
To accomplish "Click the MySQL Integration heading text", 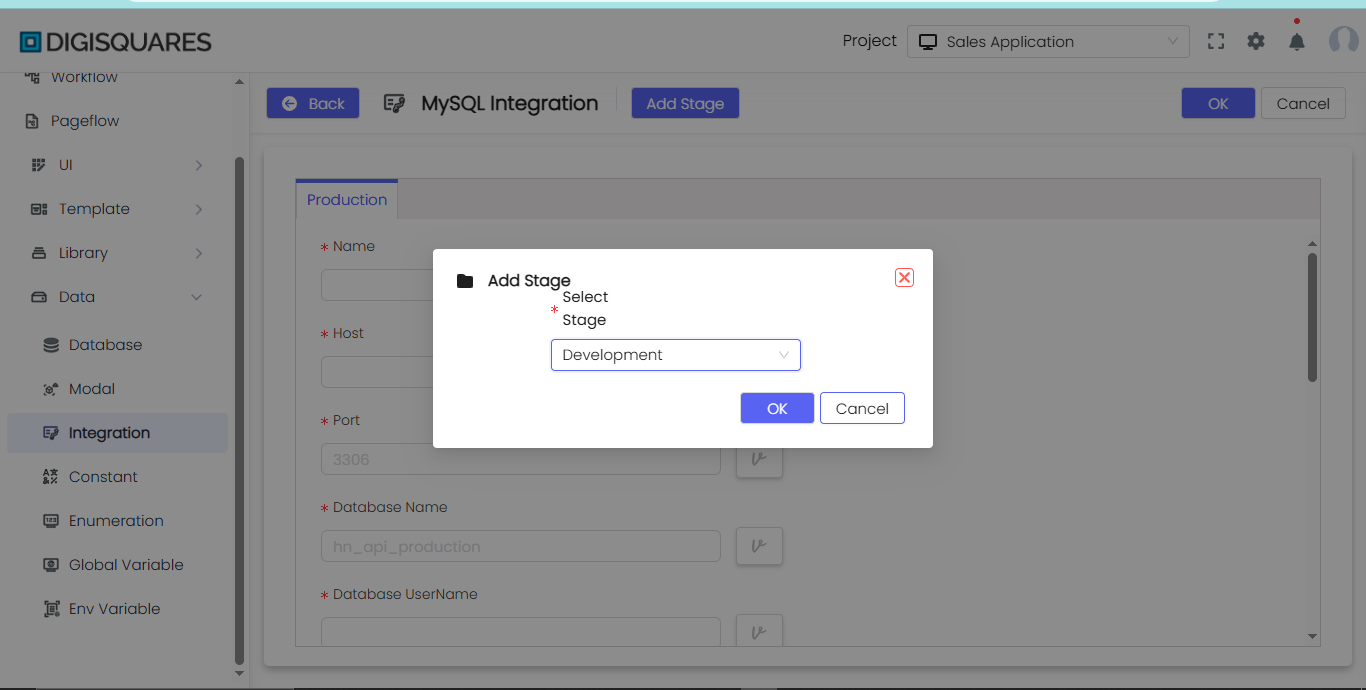I will (x=510, y=103).
